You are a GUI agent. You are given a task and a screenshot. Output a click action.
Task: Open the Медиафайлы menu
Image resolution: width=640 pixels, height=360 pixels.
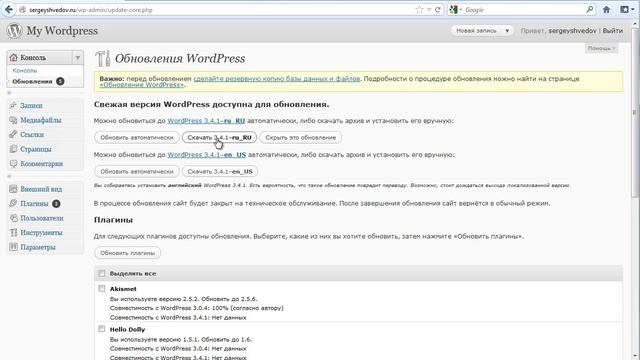[x=41, y=120]
